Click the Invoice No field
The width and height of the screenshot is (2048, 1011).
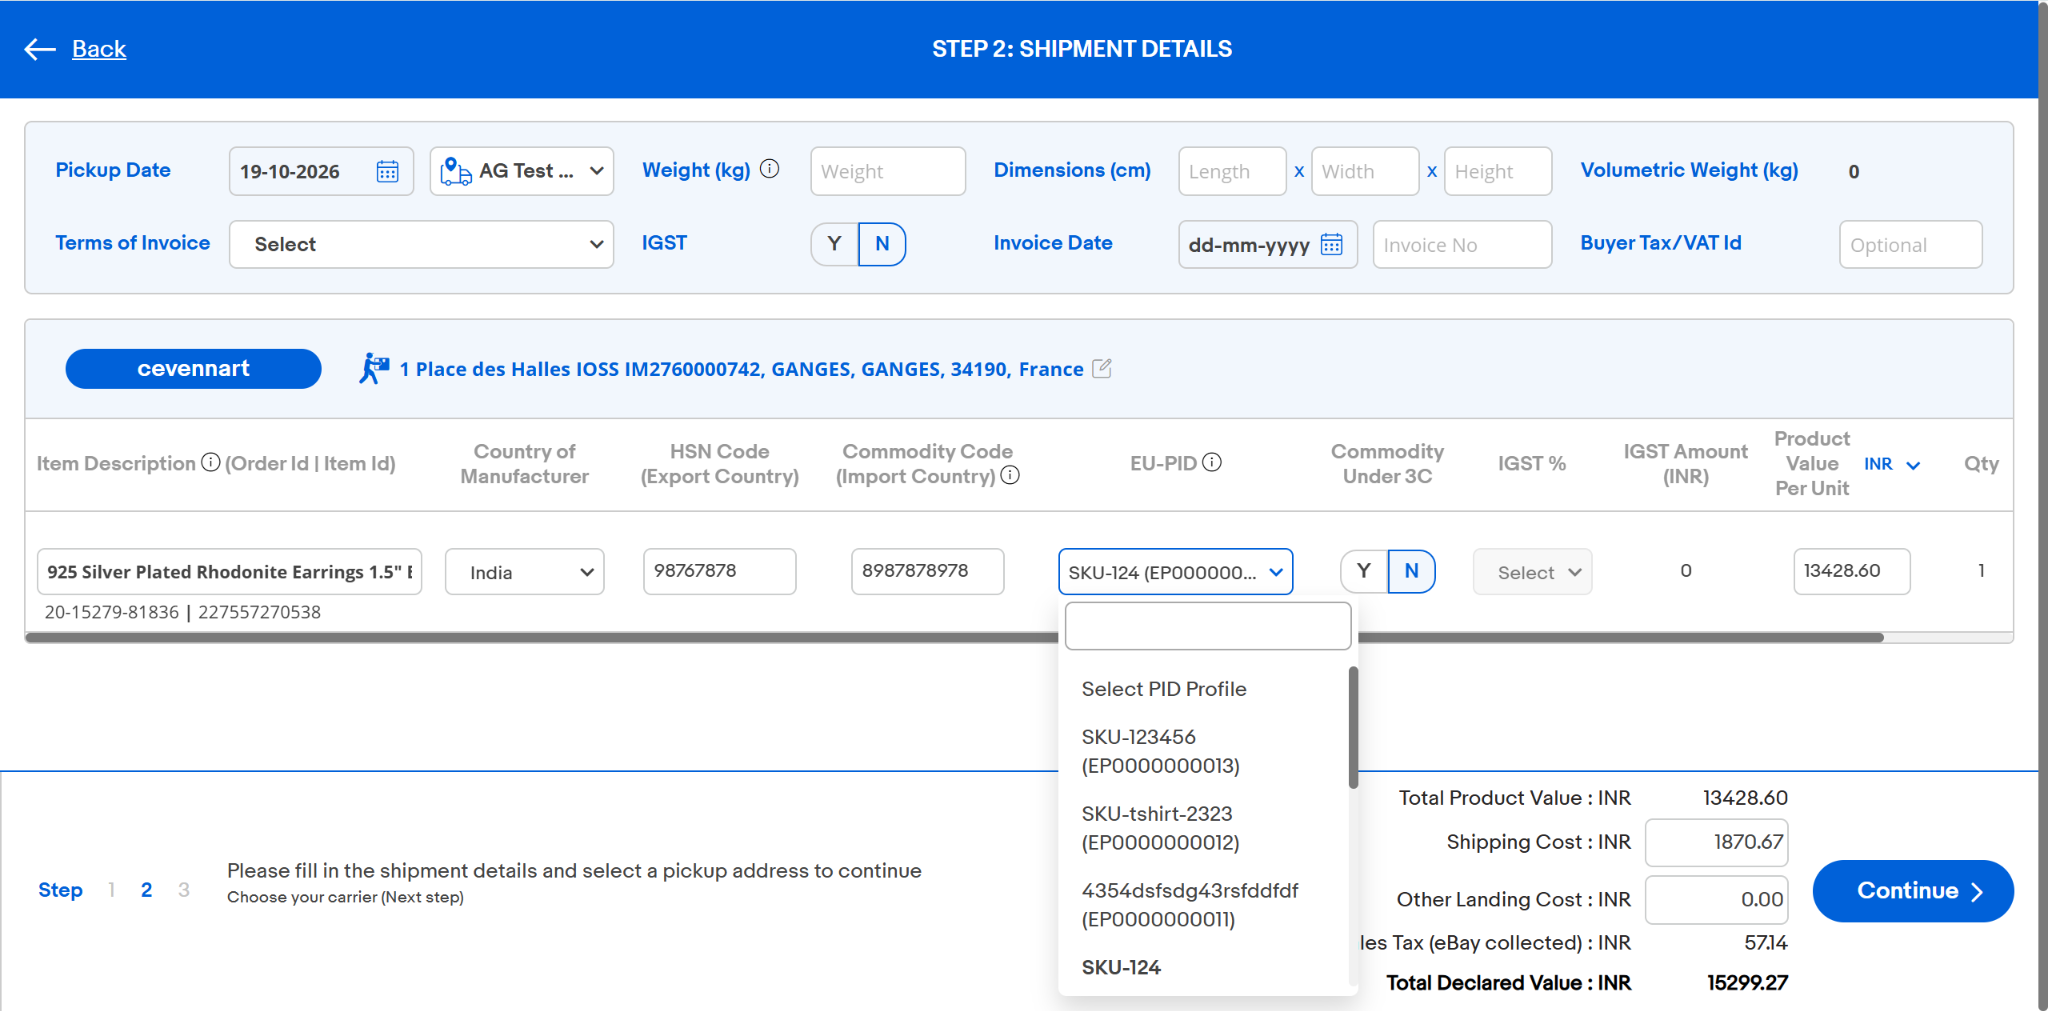tap(1462, 244)
